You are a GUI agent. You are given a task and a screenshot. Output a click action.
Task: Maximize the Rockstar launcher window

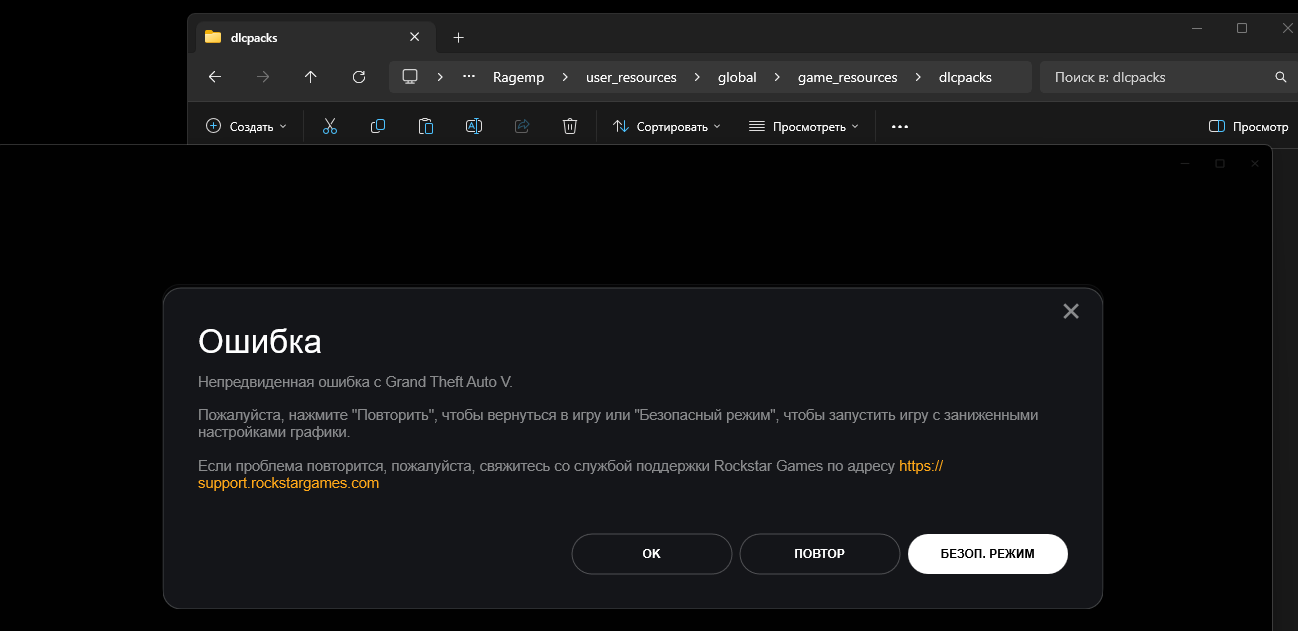[1220, 163]
